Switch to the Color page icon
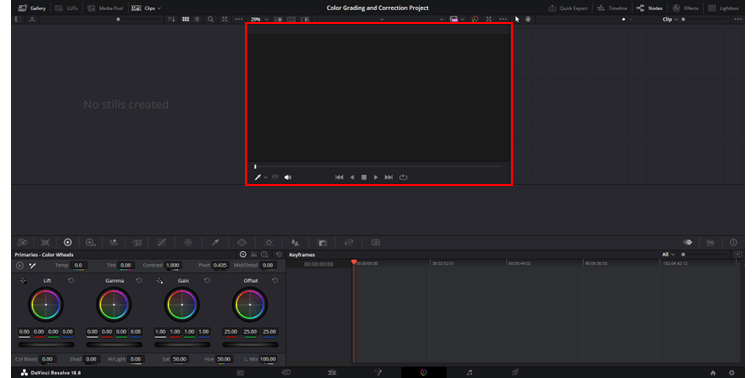The height and width of the screenshot is (378, 756). coord(423,372)
